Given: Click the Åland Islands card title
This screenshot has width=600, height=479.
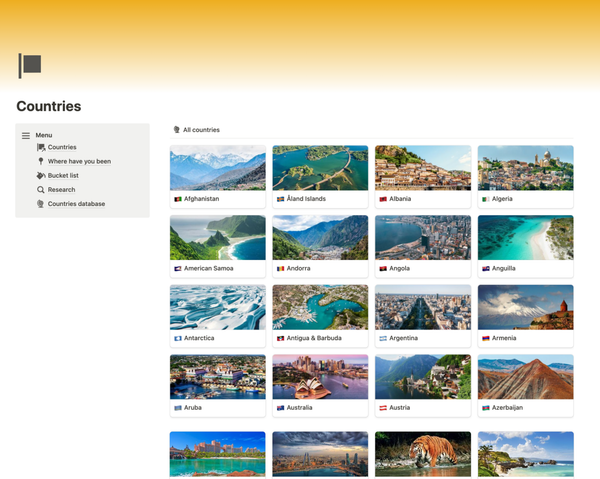Looking at the screenshot, I should (306, 199).
